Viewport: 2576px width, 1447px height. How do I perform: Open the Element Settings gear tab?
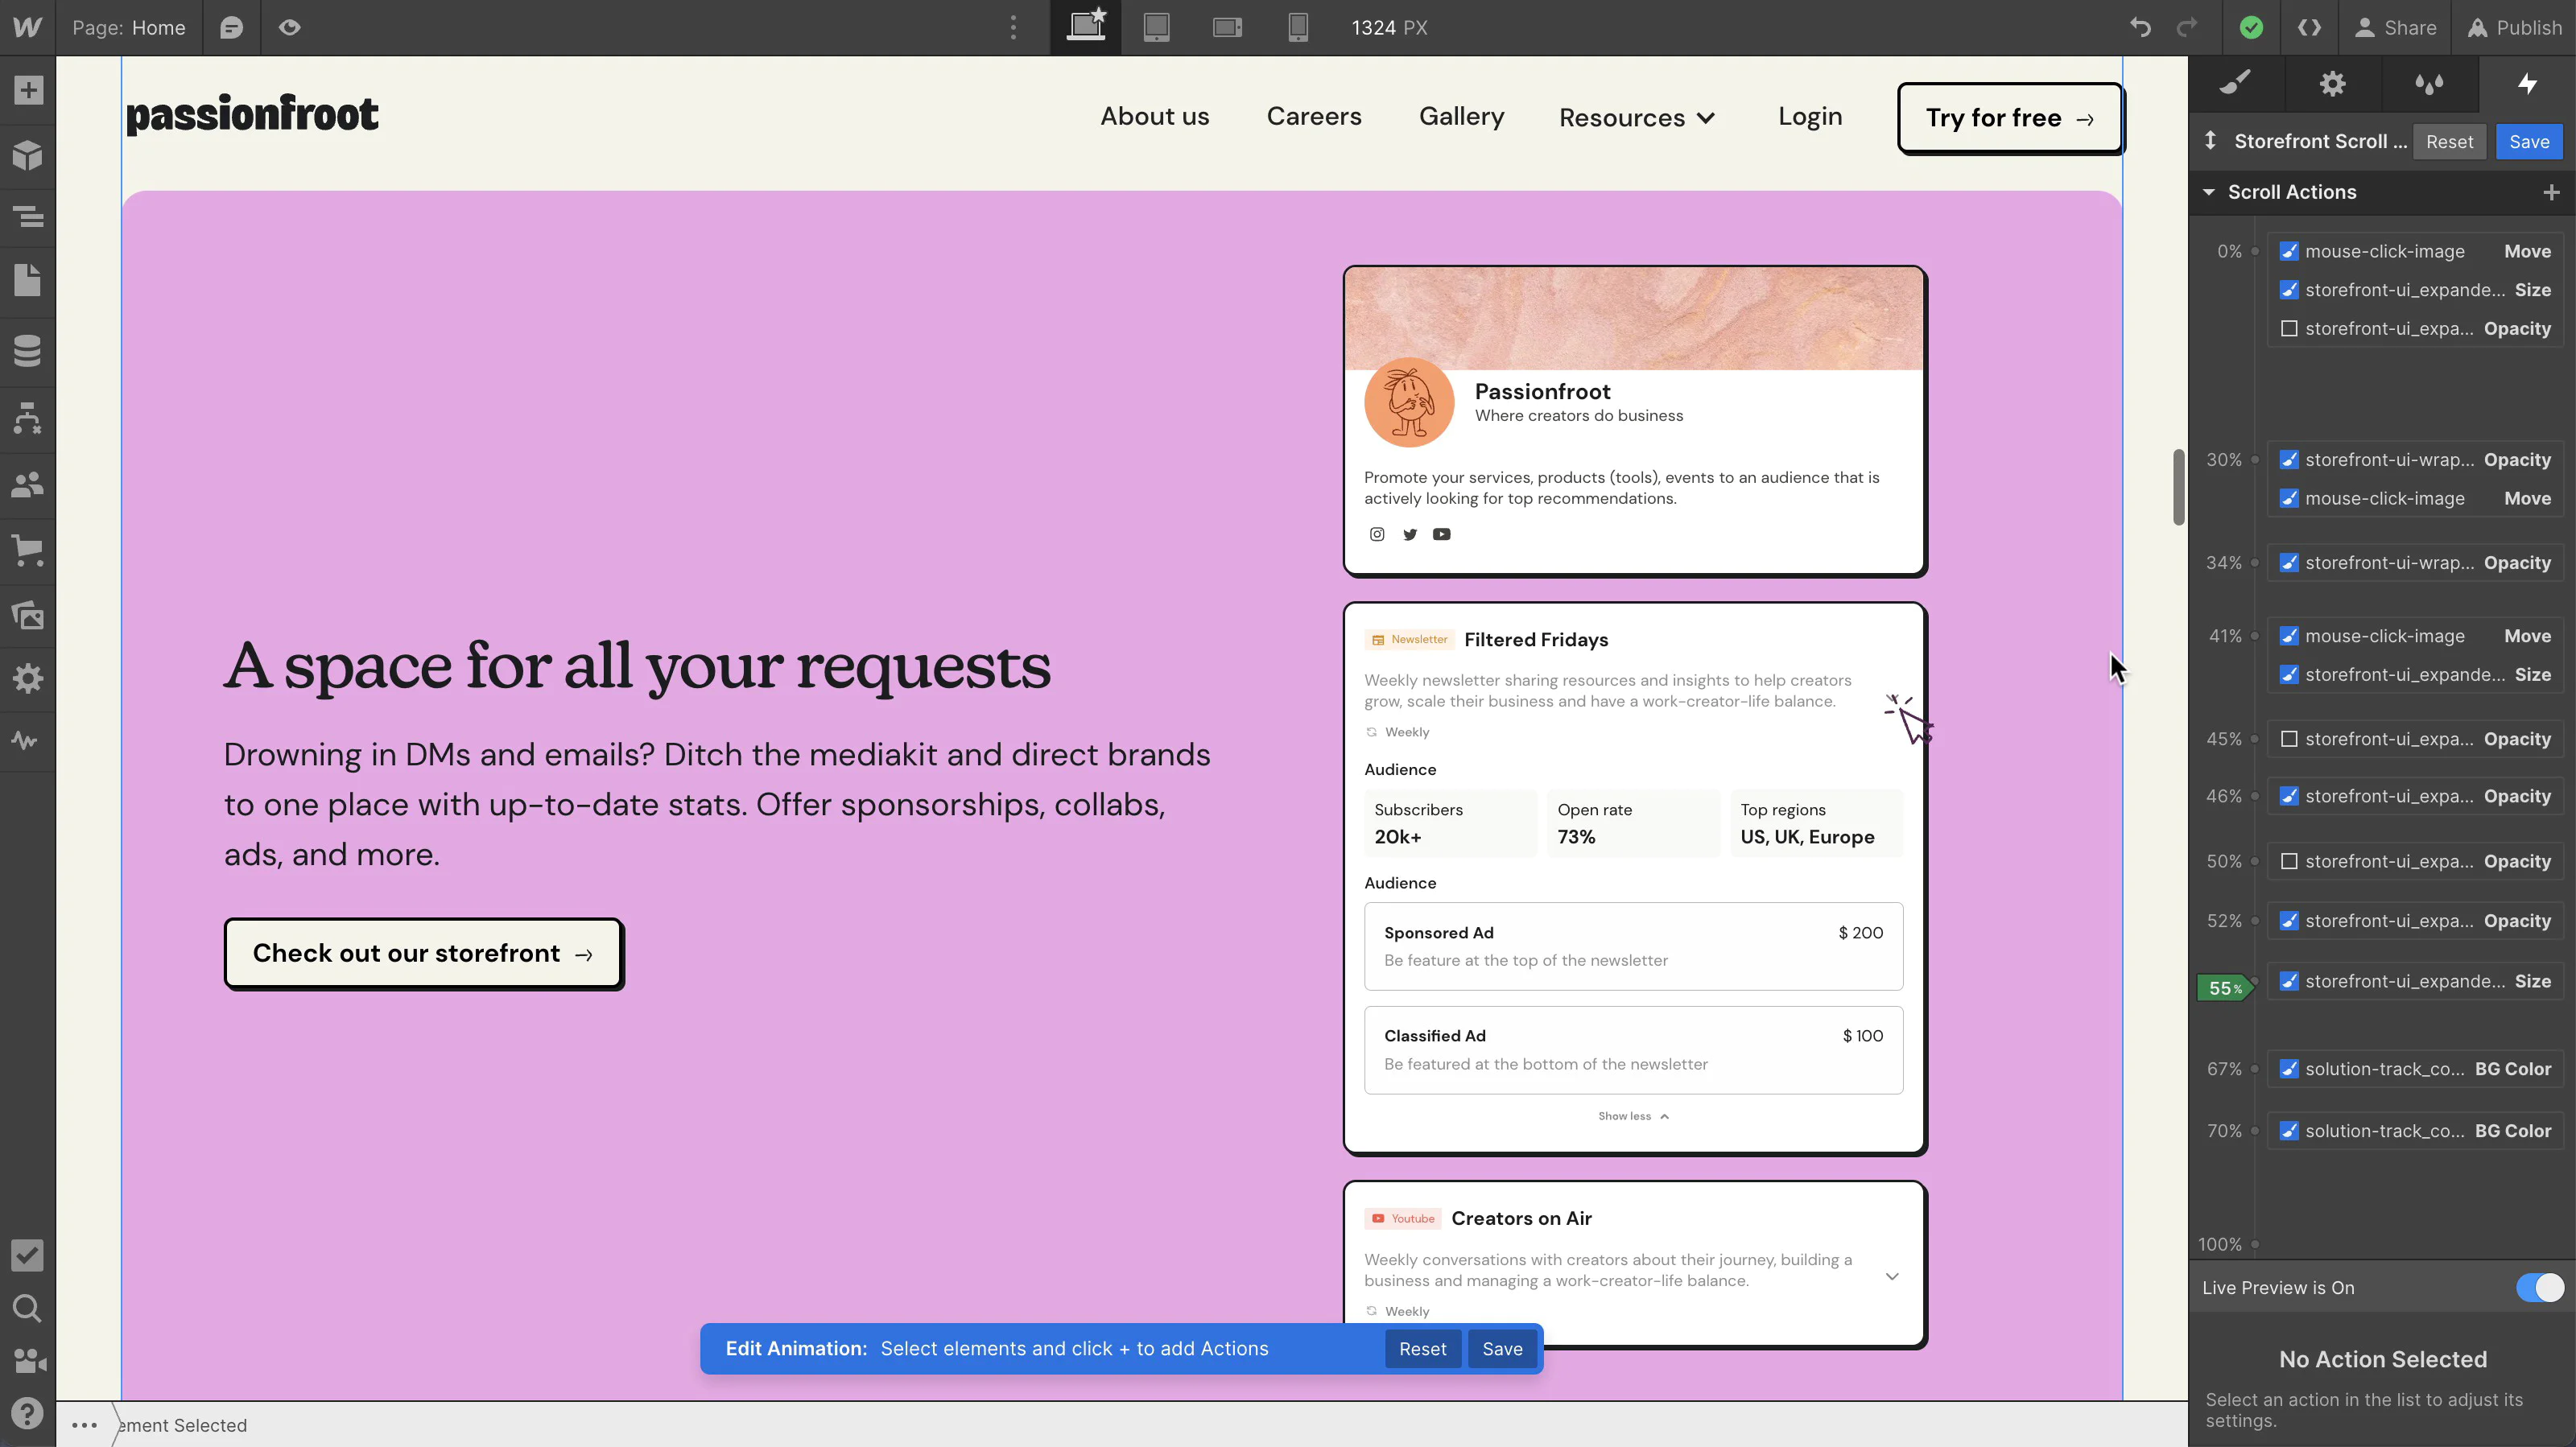point(2332,84)
